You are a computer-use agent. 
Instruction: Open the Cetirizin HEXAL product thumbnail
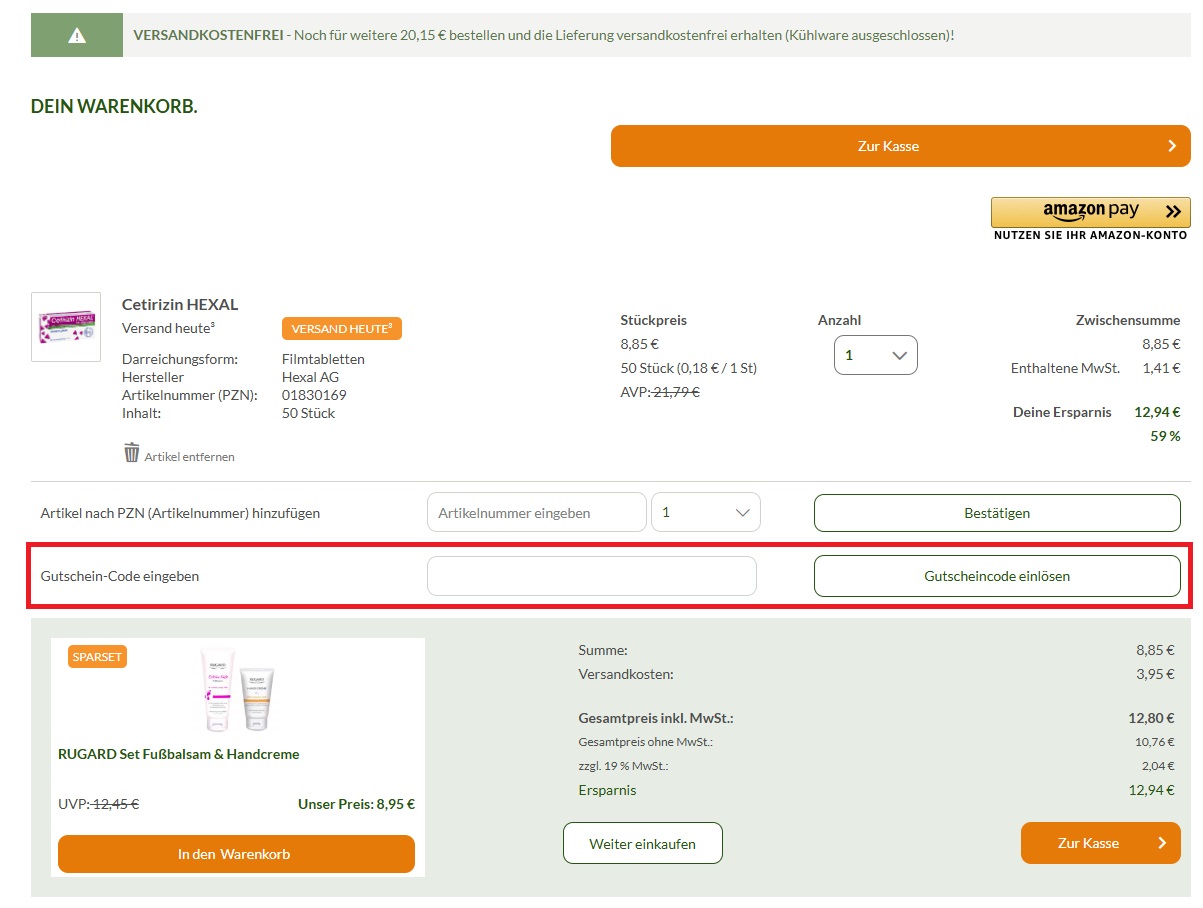(x=66, y=327)
